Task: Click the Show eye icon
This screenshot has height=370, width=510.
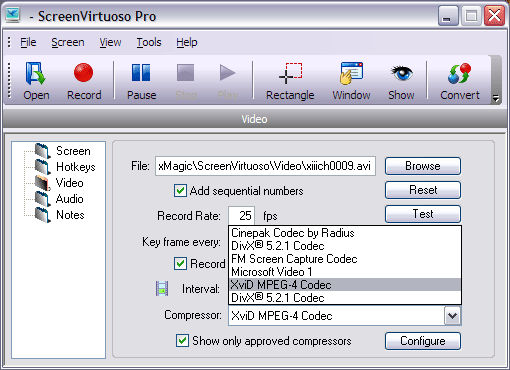Action: [x=401, y=73]
